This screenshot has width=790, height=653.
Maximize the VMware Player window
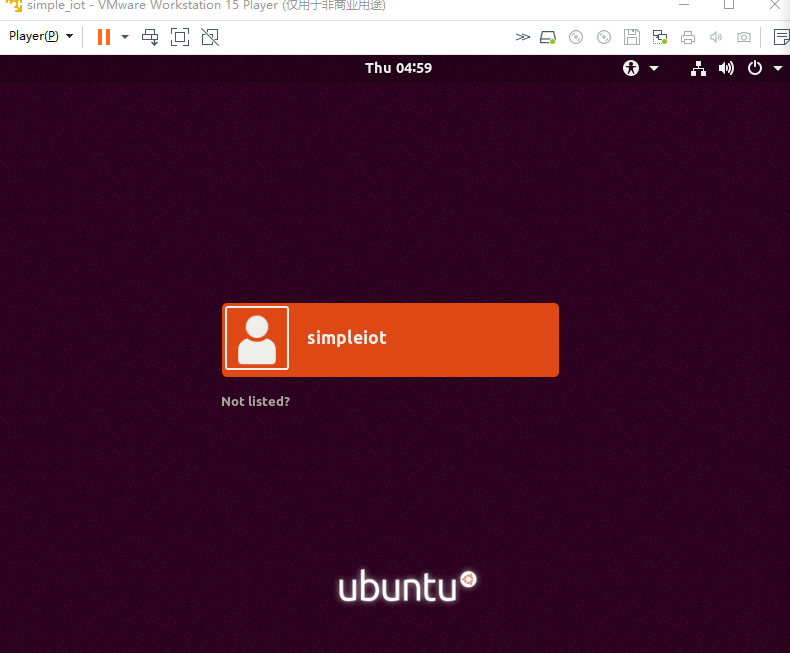click(729, 5)
